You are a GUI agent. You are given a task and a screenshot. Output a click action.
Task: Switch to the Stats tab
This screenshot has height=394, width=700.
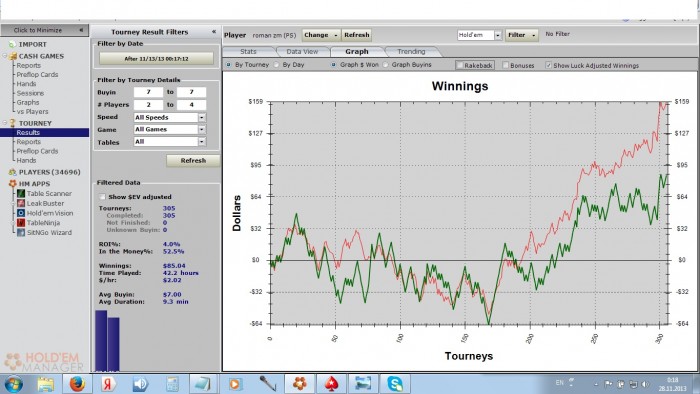[248, 52]
